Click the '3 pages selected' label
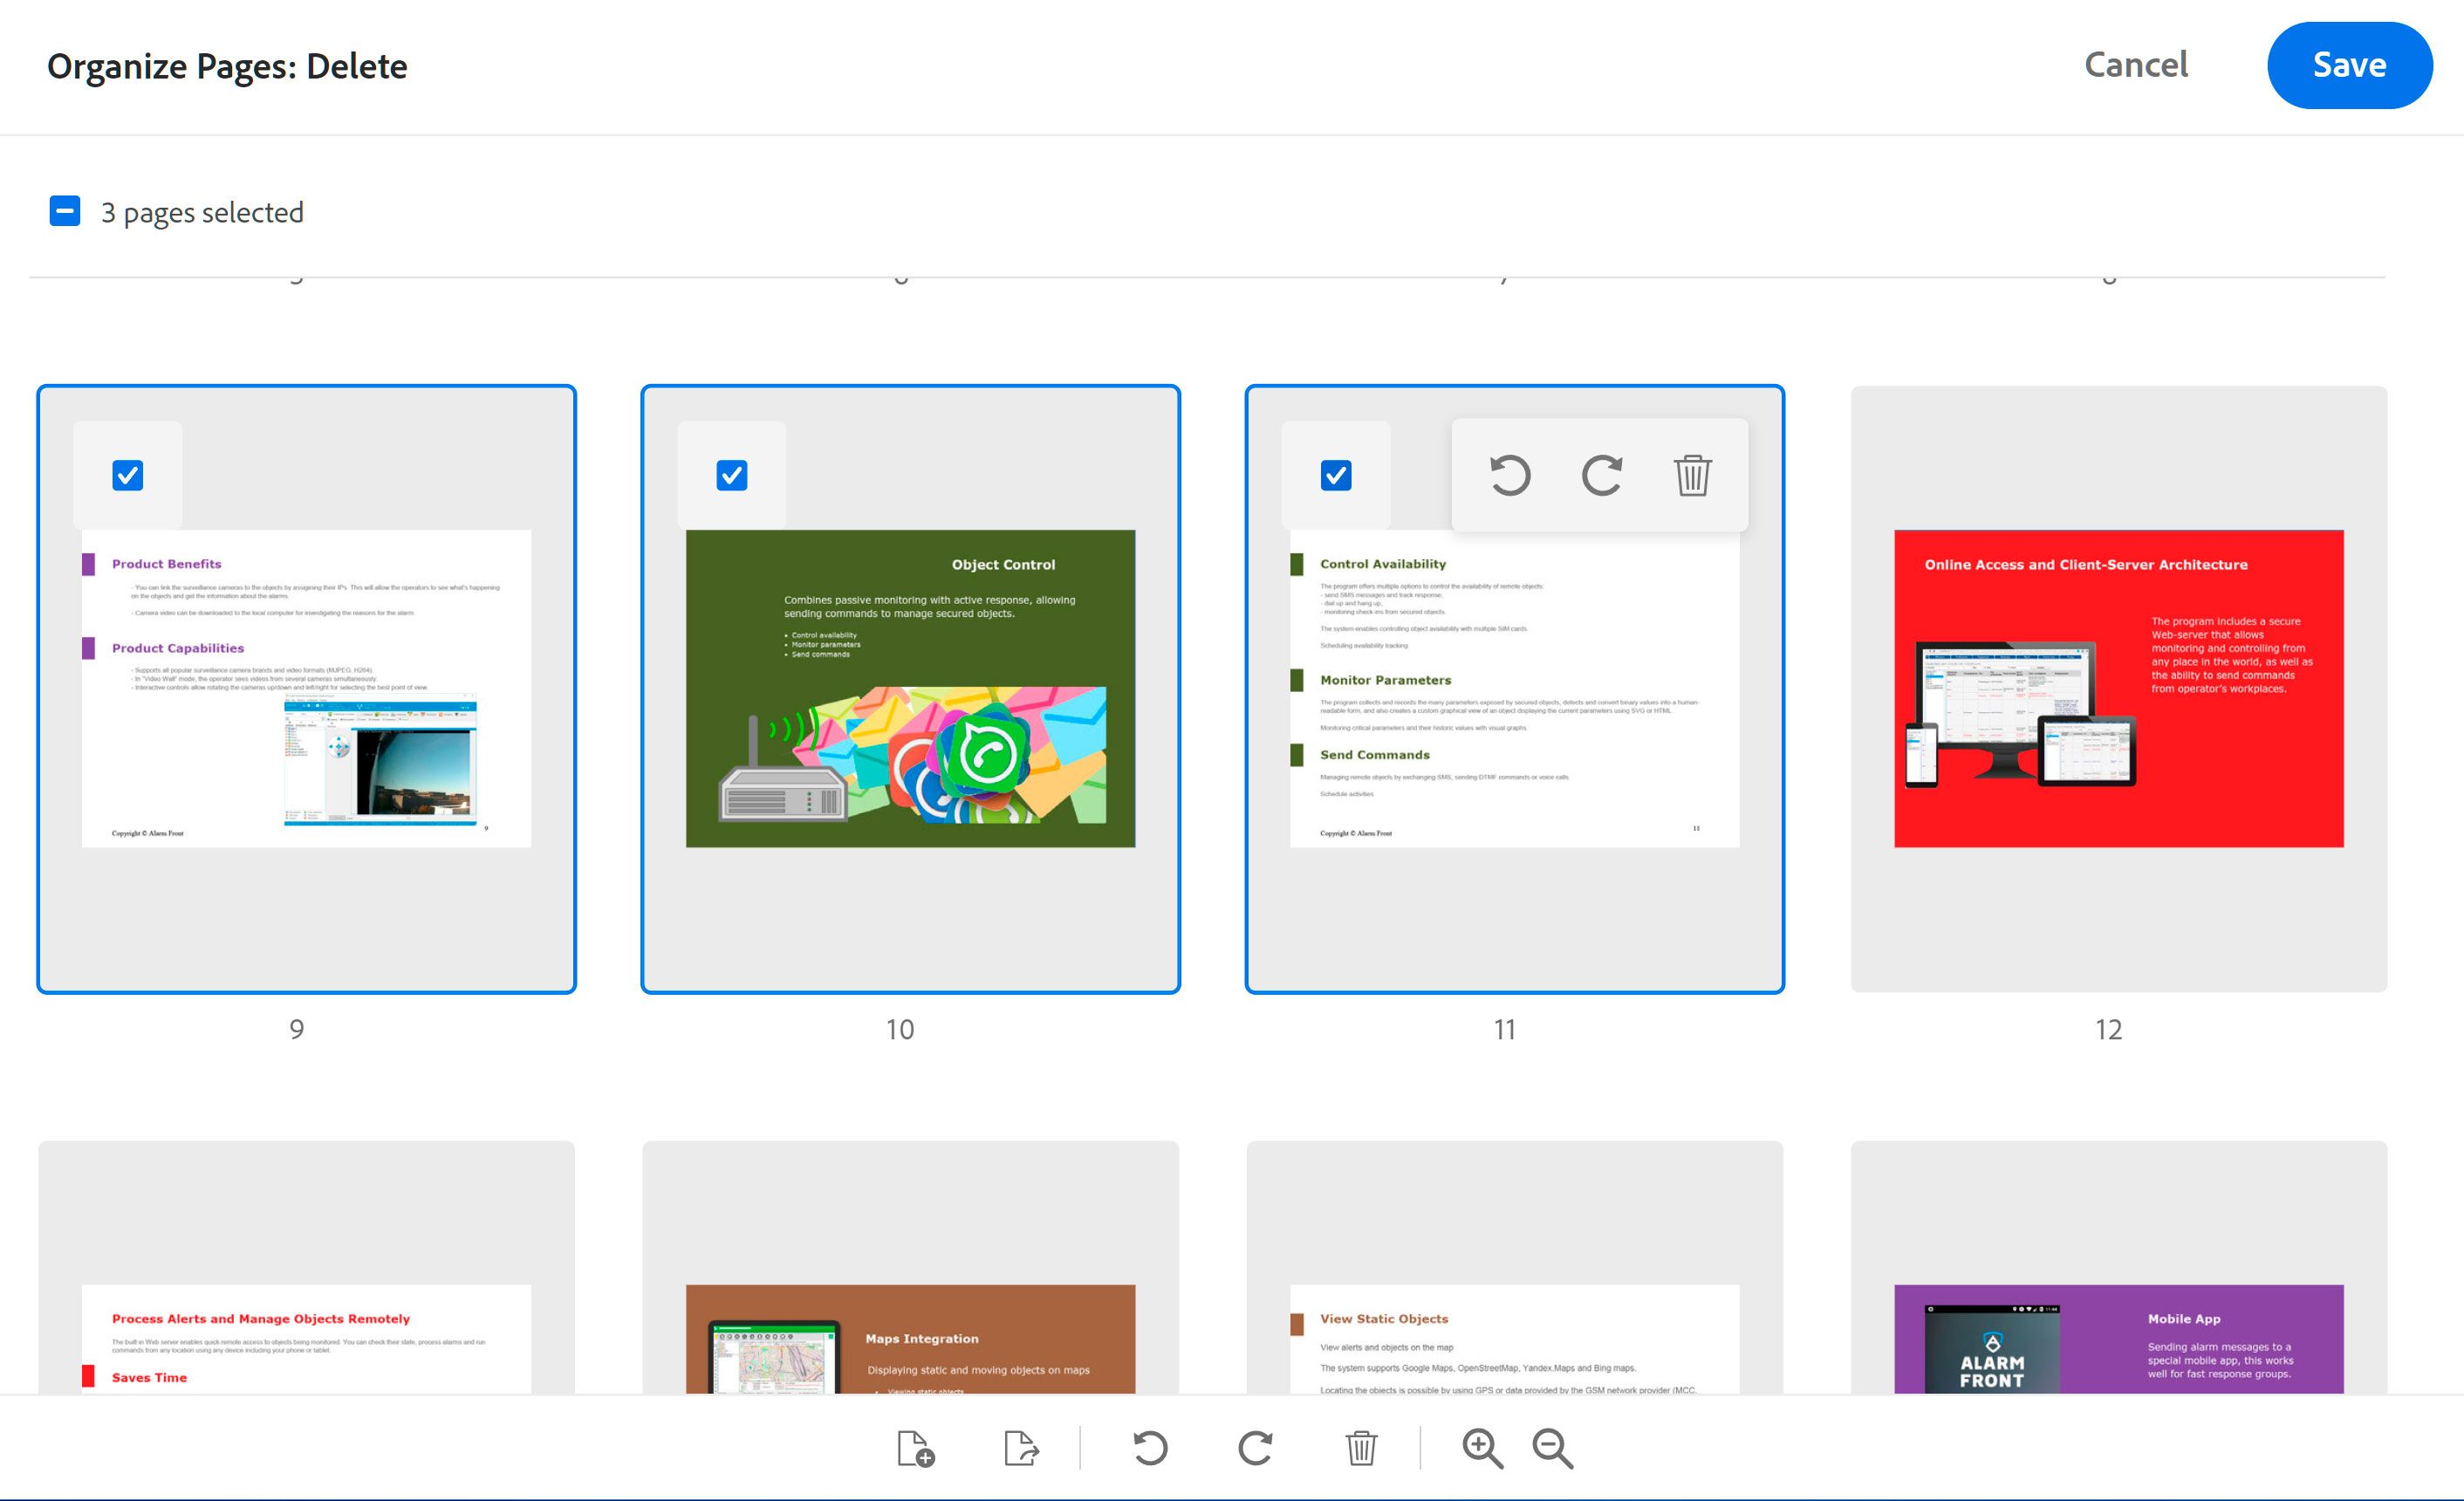Image resolution: width=2464 pixels, height=1501 pixels. click(x=202, y=212)
